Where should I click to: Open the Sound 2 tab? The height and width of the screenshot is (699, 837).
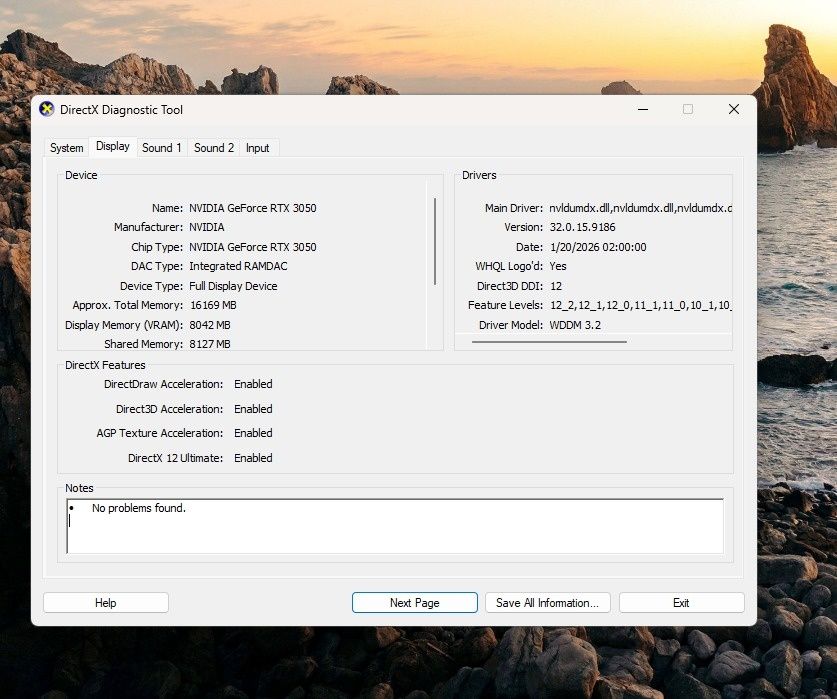[214, 148]
